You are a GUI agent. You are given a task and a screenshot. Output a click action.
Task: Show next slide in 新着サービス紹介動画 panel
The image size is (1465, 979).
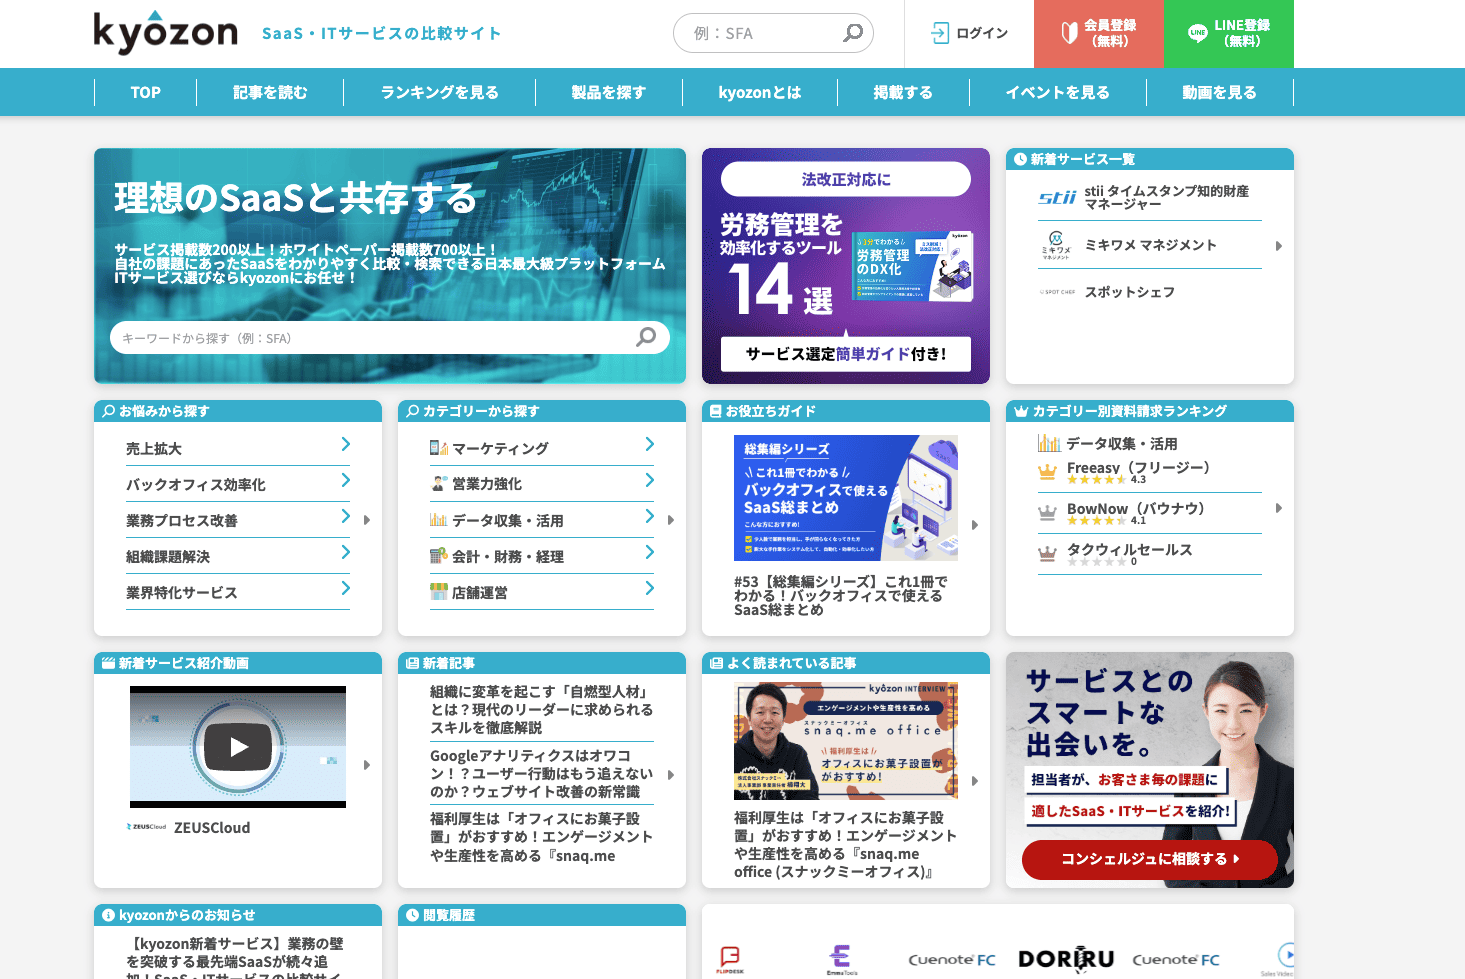(x=367, y=765)
